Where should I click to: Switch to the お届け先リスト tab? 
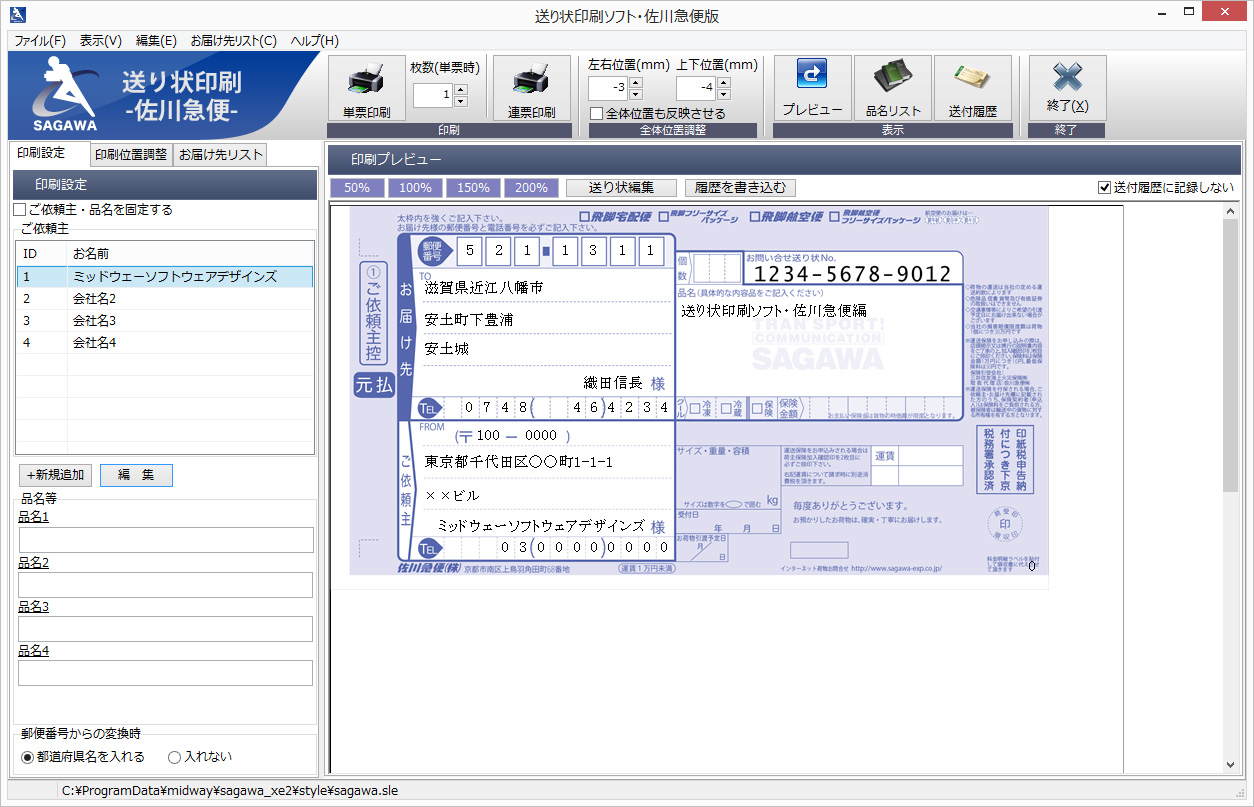coord(221,155)
